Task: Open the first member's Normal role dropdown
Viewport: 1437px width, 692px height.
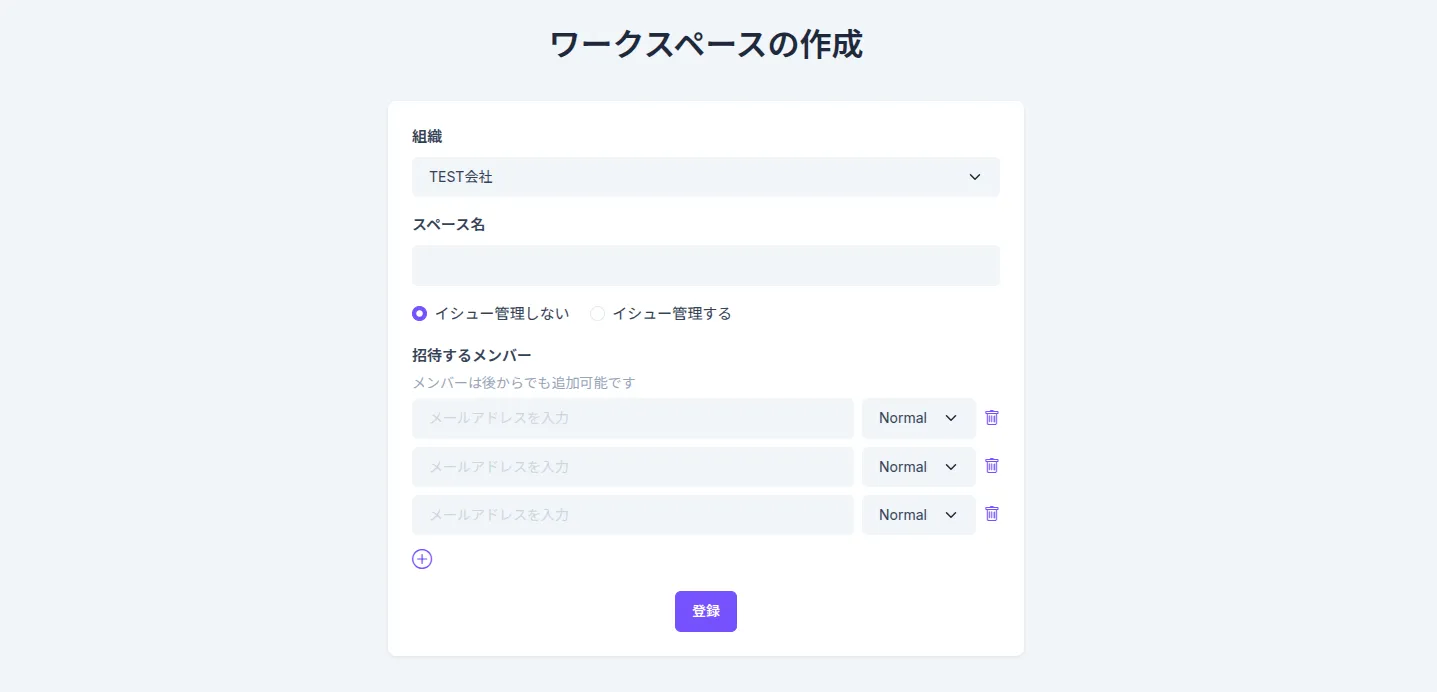Action: [x=917, y=418]
